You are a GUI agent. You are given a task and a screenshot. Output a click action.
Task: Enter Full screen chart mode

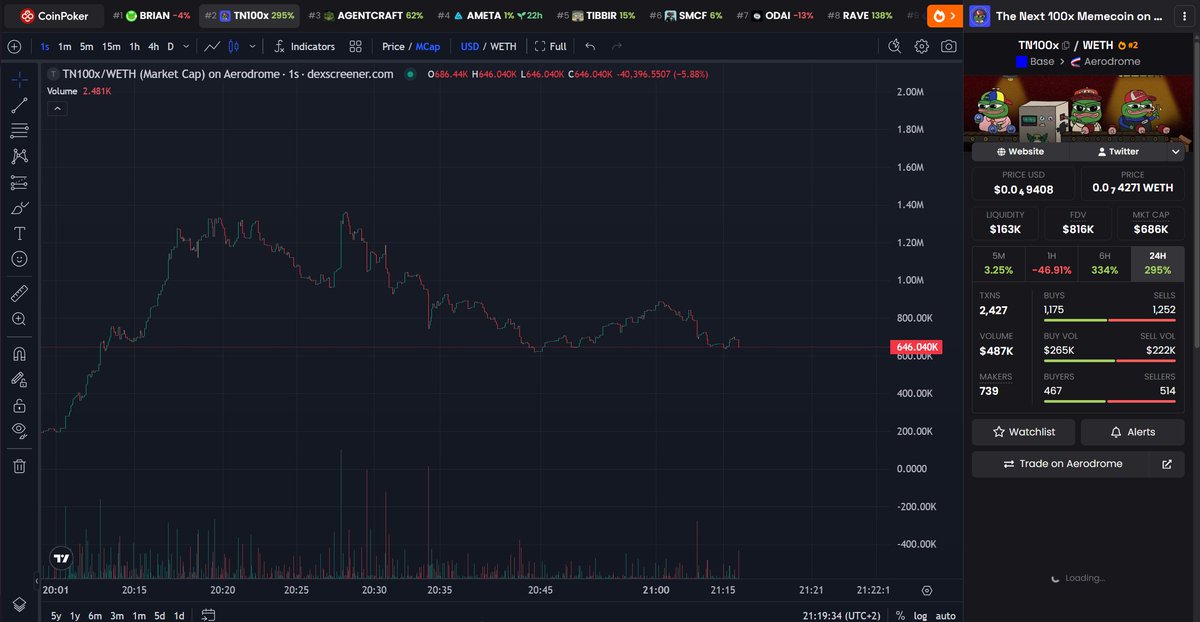click(x=551, y=46)
